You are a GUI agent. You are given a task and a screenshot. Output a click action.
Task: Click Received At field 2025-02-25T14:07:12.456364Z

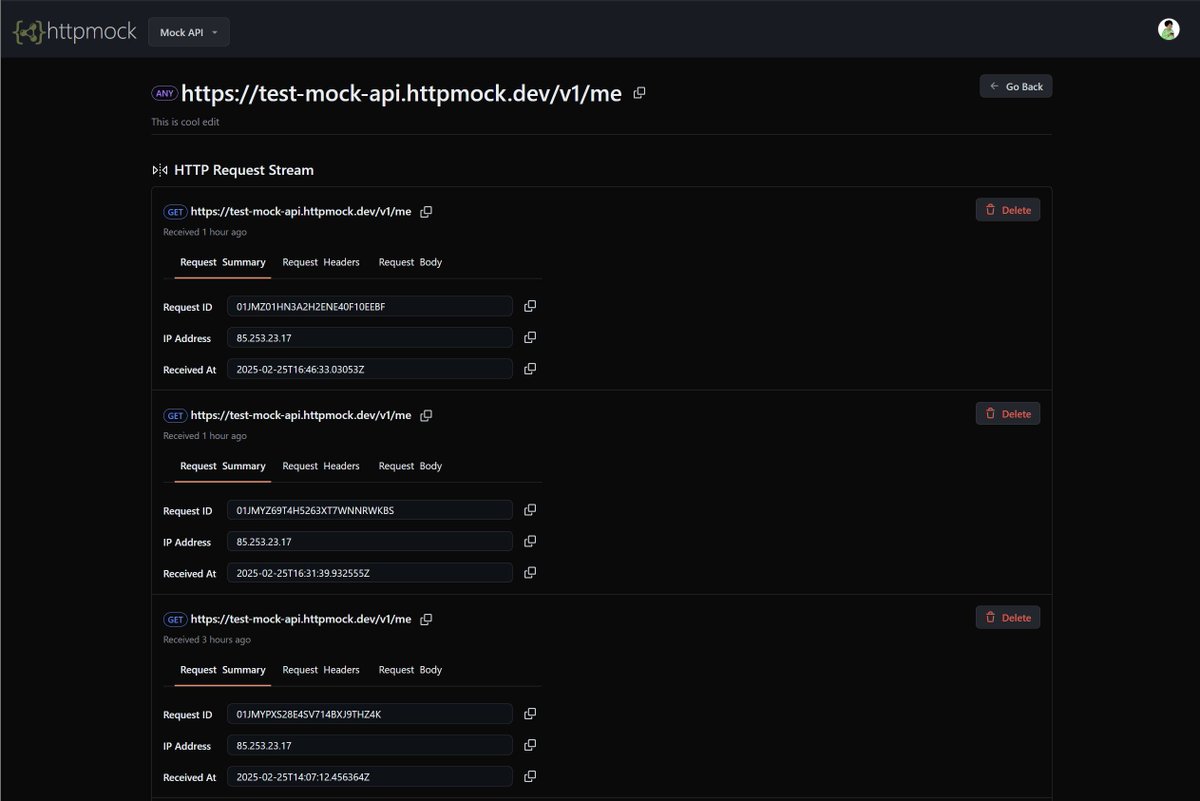370,777
